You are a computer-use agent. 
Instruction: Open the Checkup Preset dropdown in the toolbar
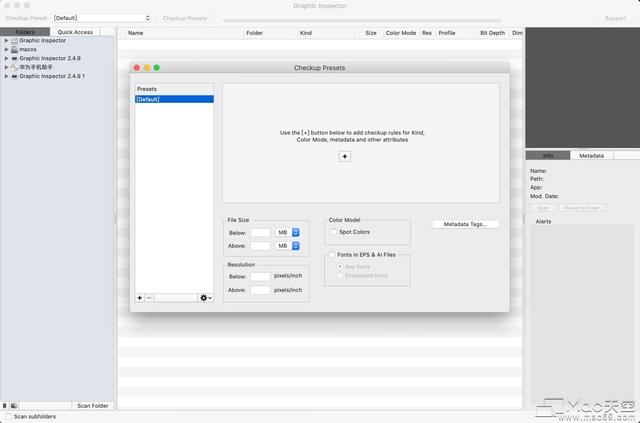coord(101,18)
